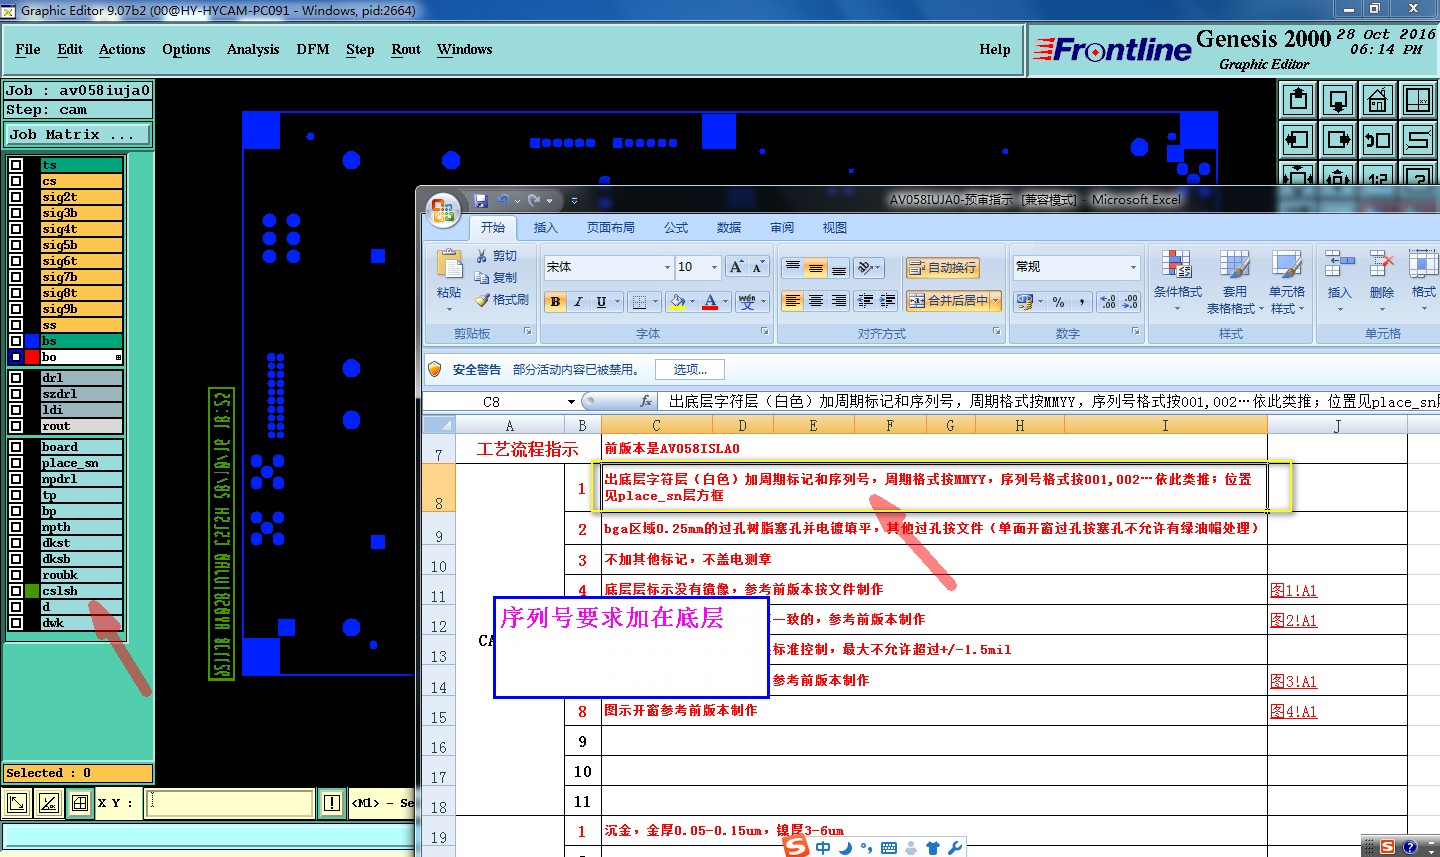
Task: Toggle the checkbox of layer ts
Action: 16,165
